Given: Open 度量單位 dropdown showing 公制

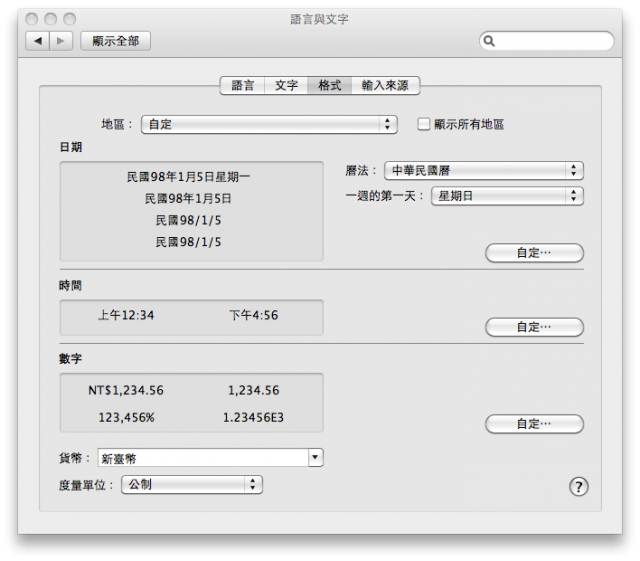Looking at the screenshot, I should (192, 485).
